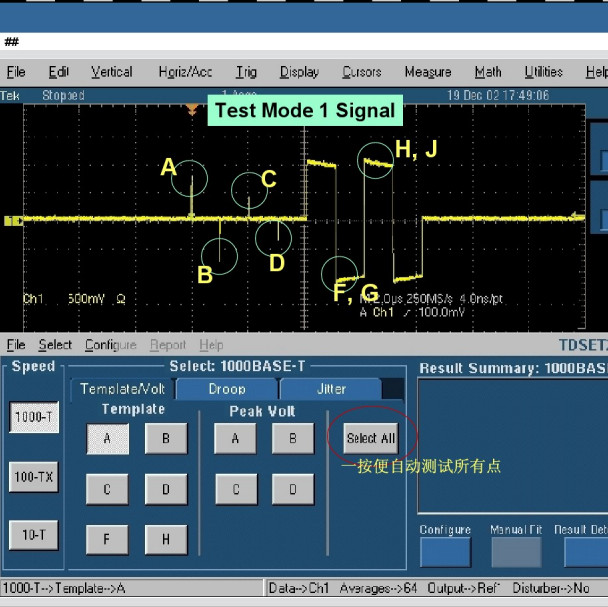Toggle Template test point A

click(x=107, y=438)
